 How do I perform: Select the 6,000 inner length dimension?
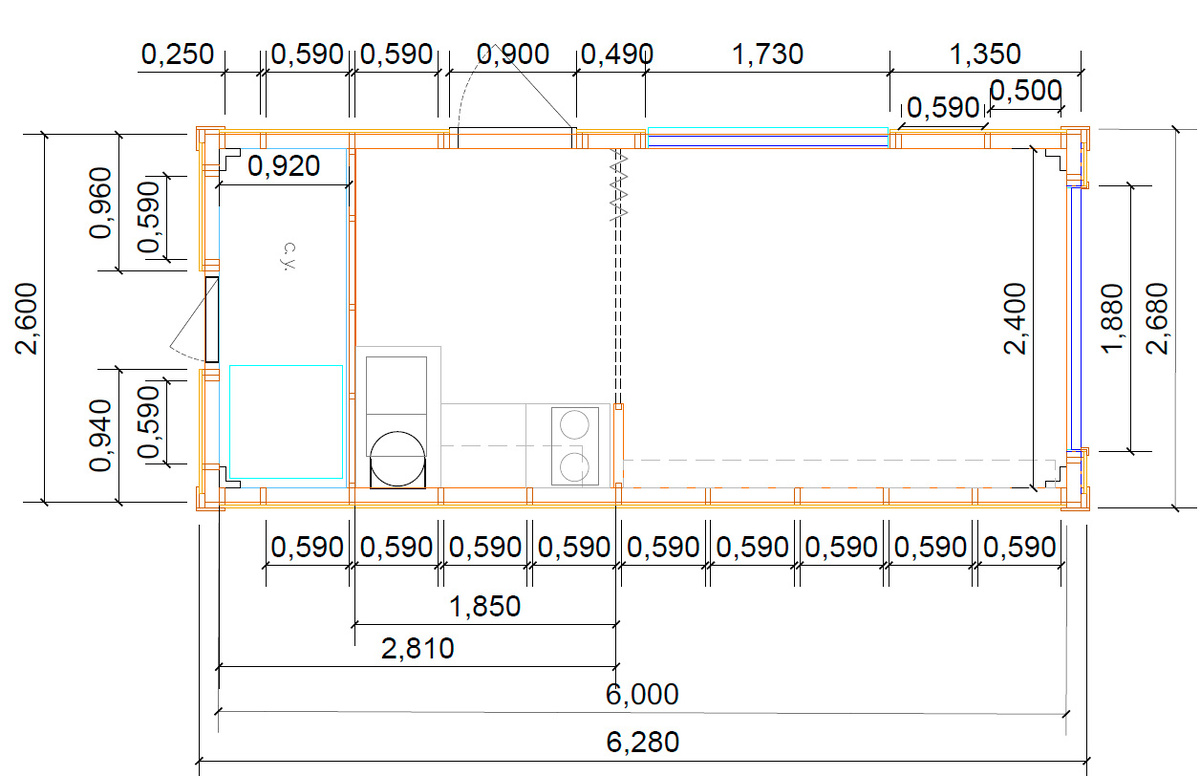click(x=643, y=694)
